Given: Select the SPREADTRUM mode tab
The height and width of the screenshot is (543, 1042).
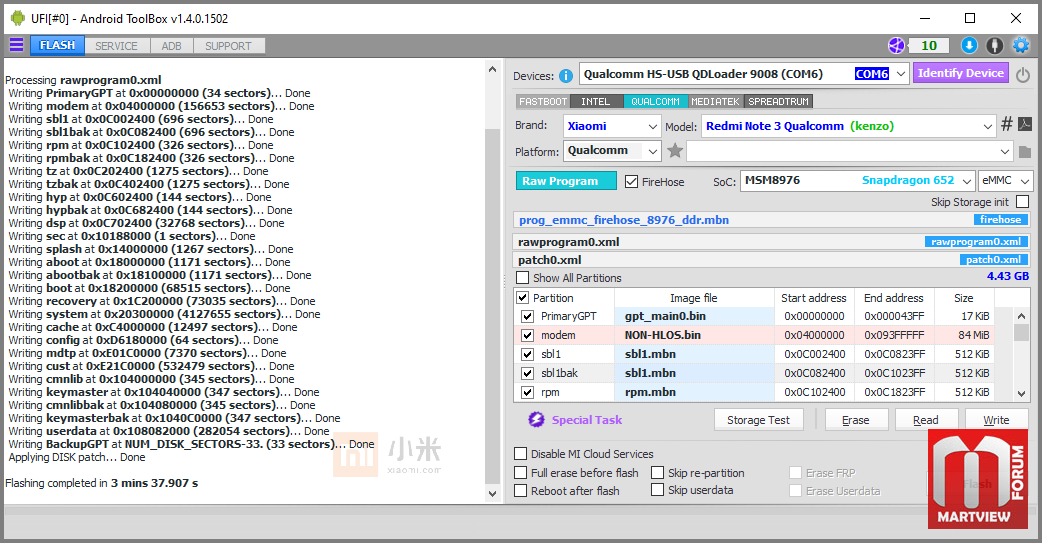Looking at the screenshot, I should 778,102.
